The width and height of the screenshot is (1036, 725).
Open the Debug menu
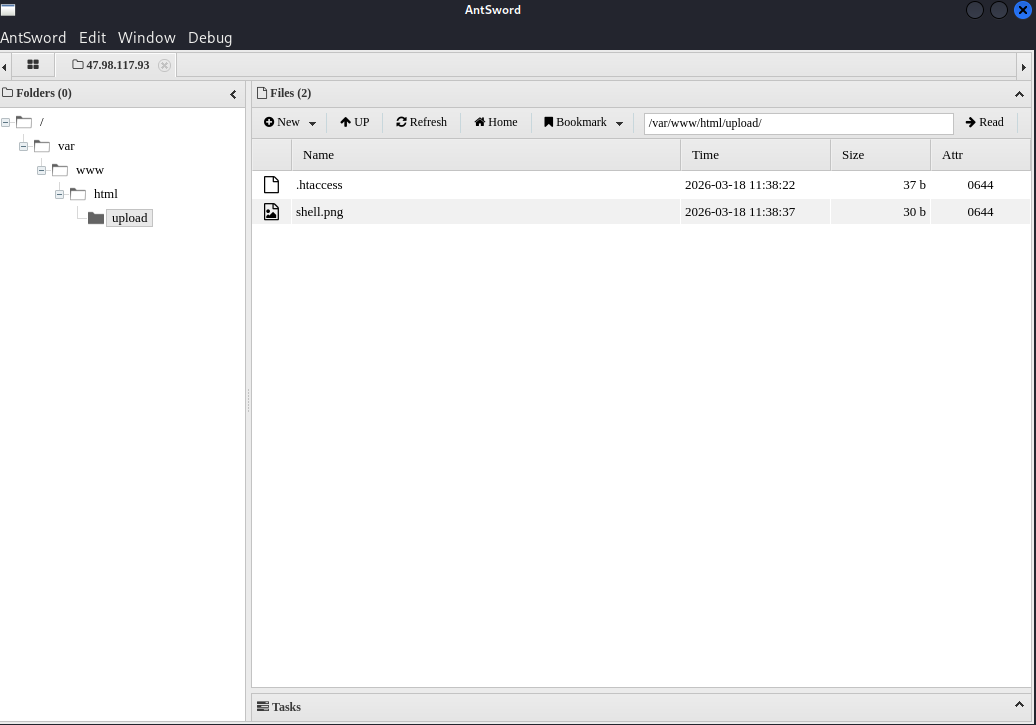[210, 38]
